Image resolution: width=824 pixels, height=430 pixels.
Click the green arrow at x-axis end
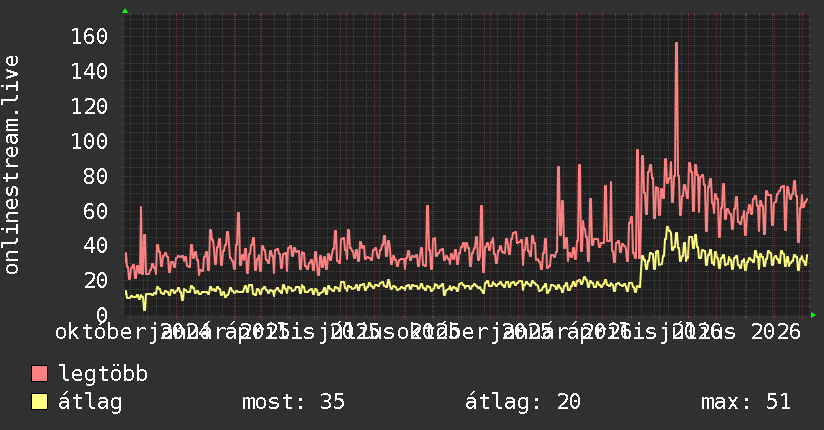tap(813, 315)
